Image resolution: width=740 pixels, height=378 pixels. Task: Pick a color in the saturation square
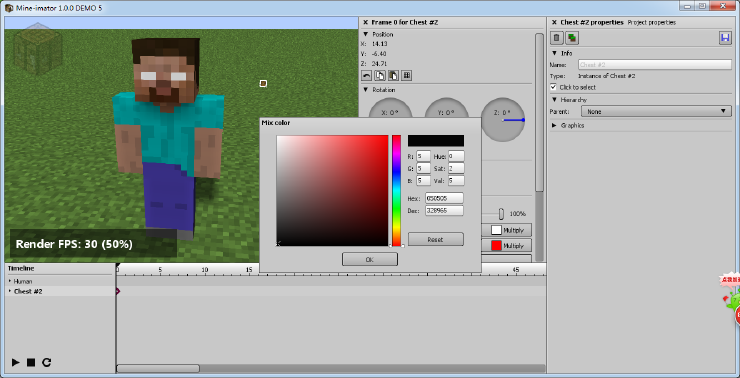click(332, 191)
